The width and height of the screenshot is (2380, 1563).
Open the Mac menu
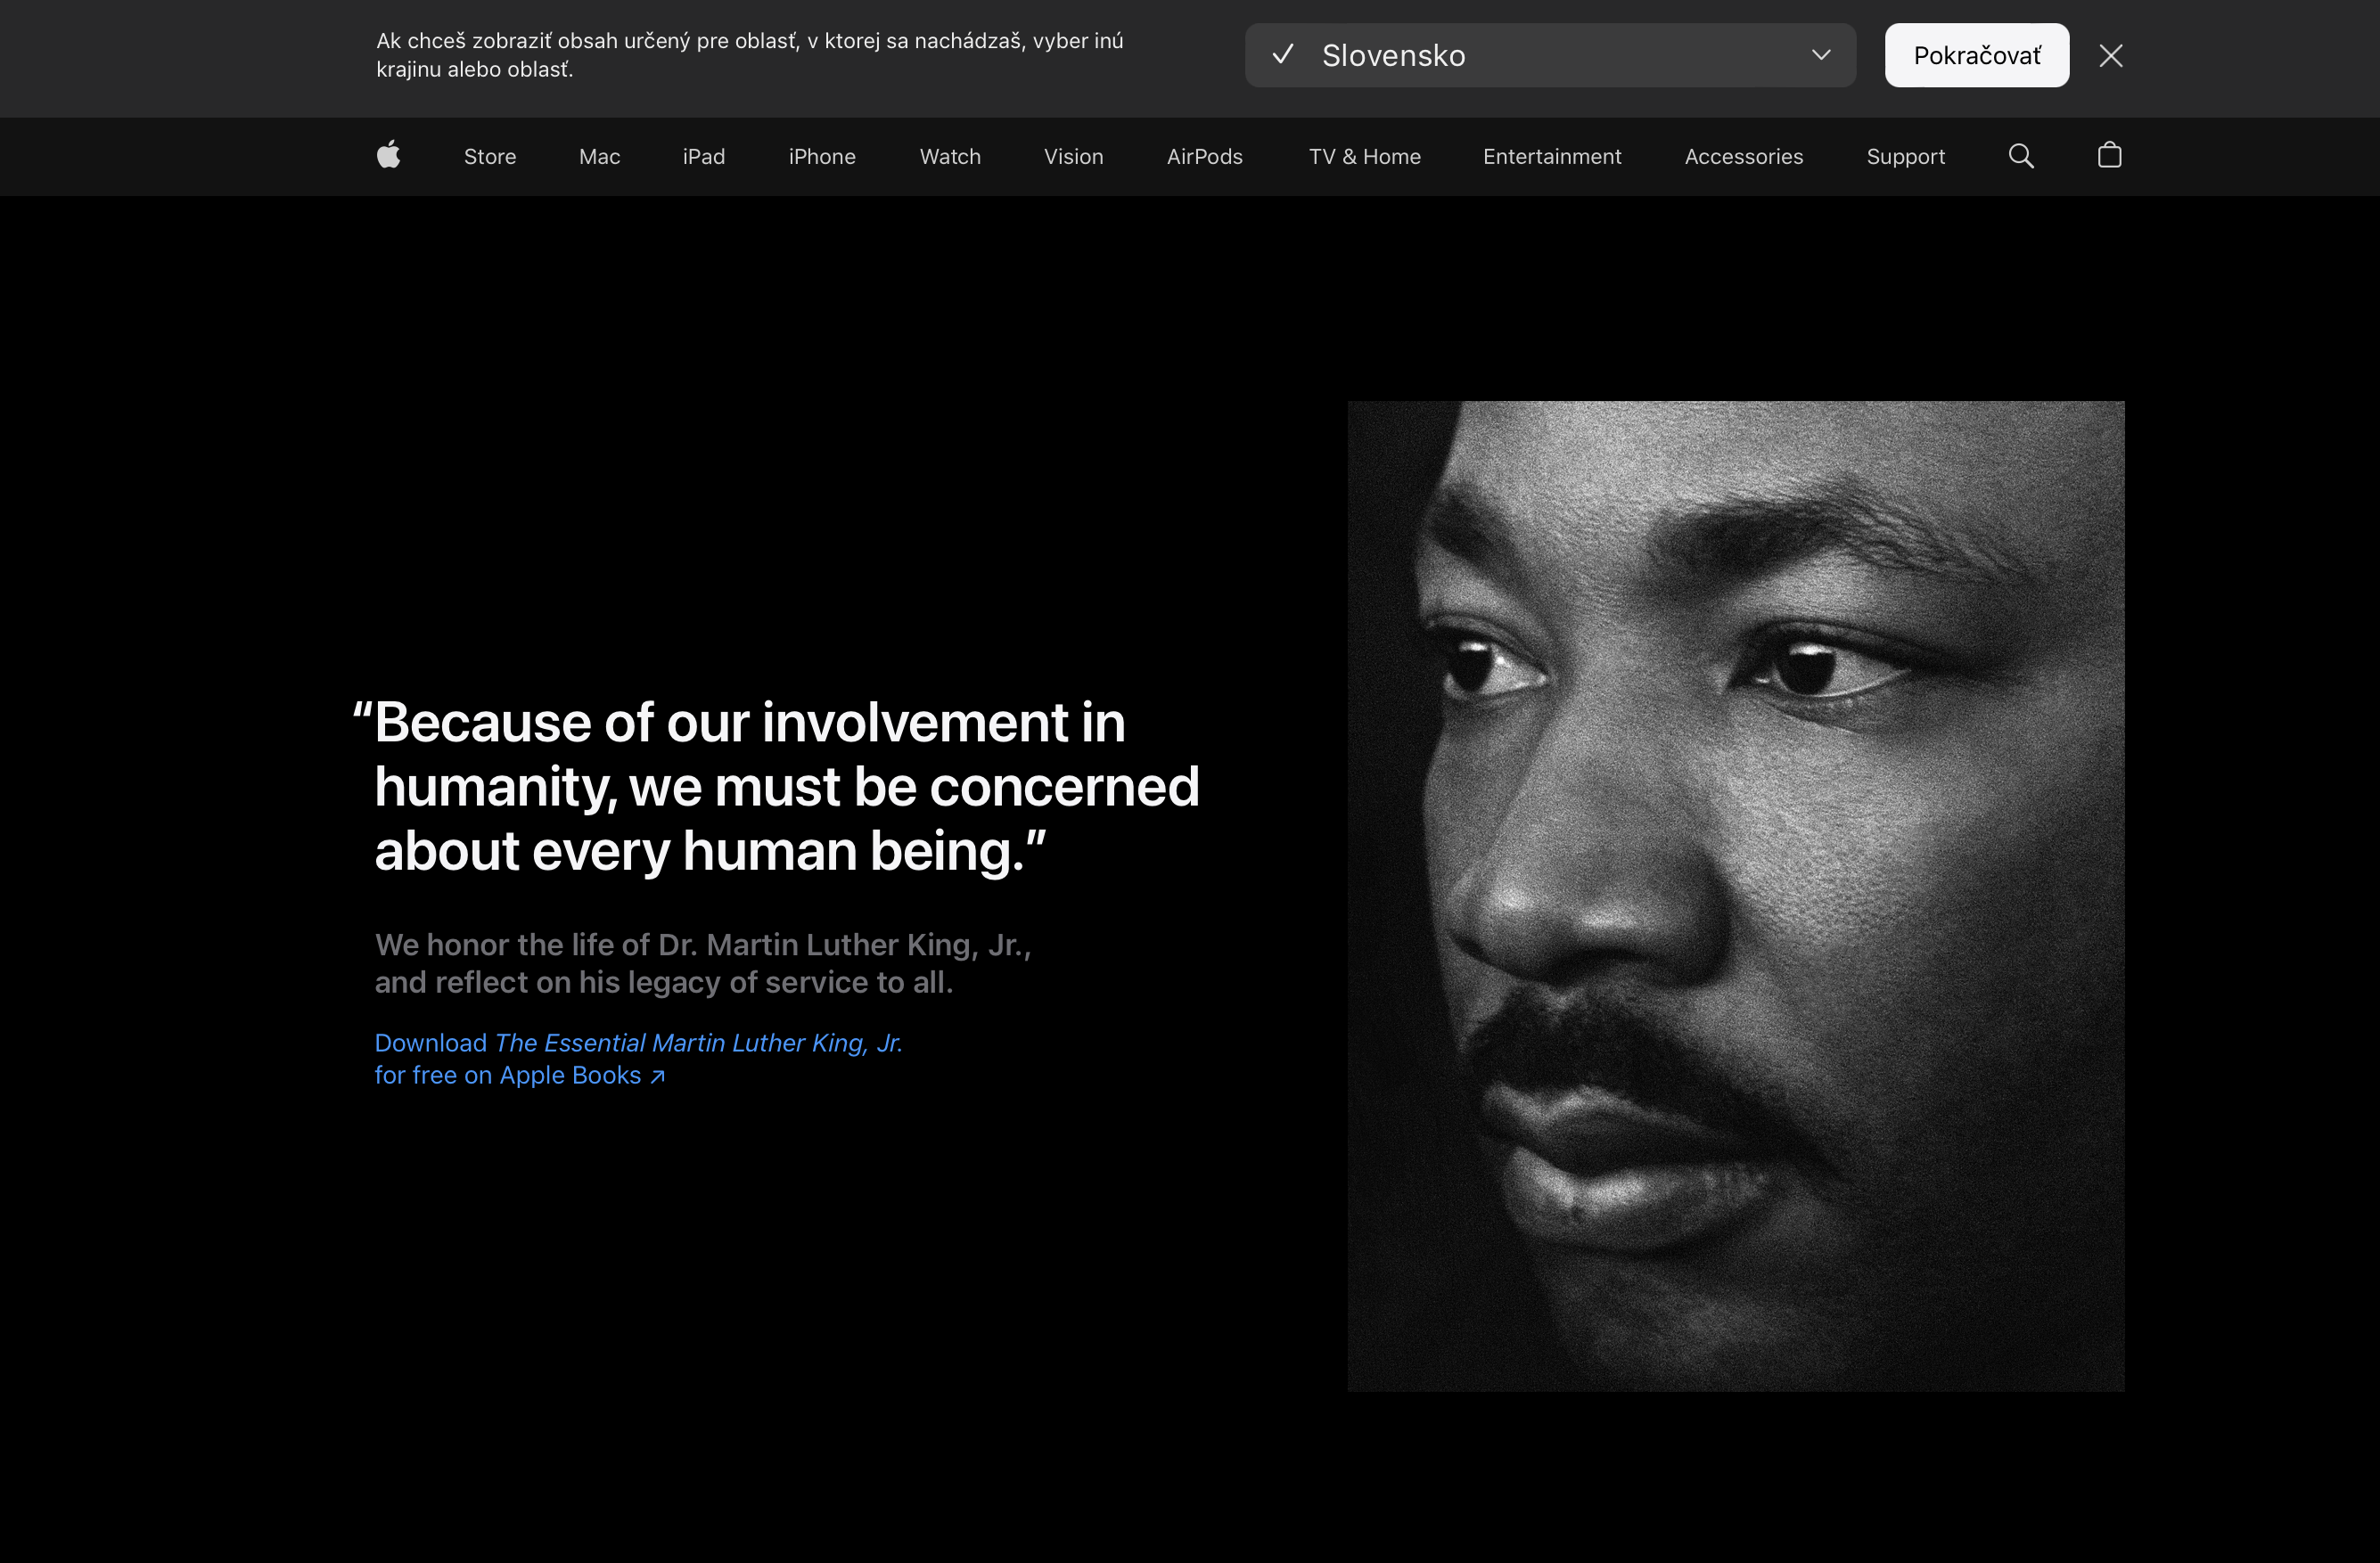(599, 156)
